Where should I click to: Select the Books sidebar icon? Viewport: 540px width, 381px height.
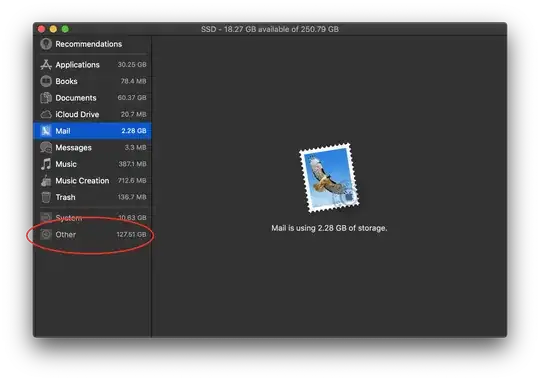(x=46, y=81)
